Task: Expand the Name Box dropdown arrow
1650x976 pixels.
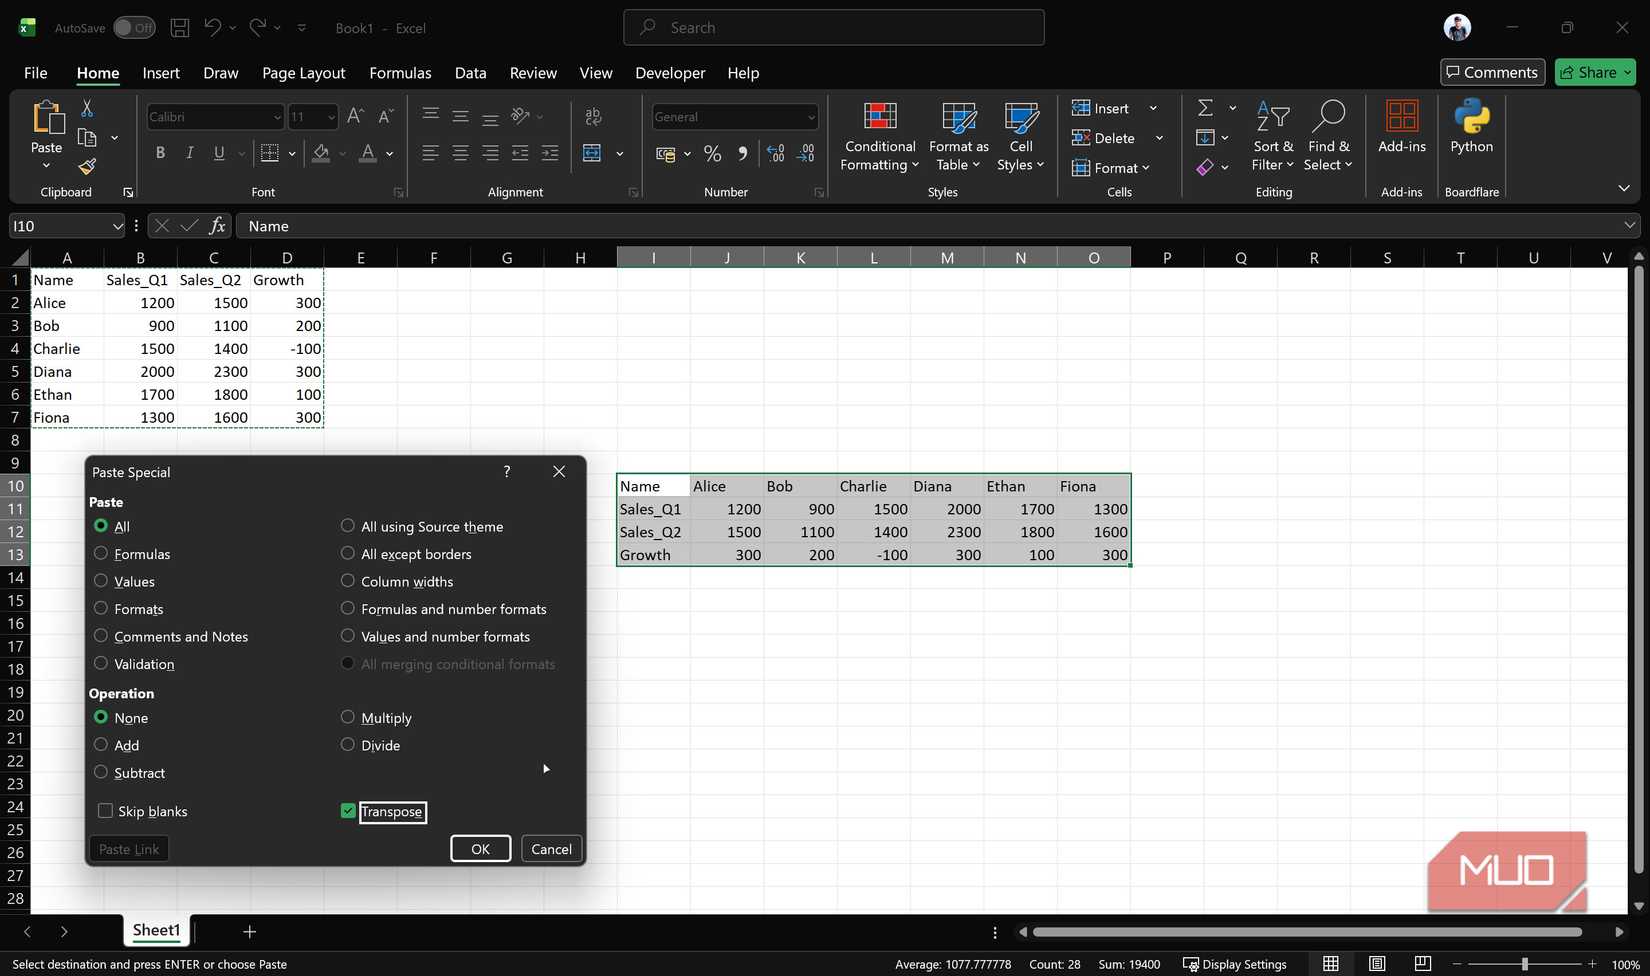Action: (117, 226)
